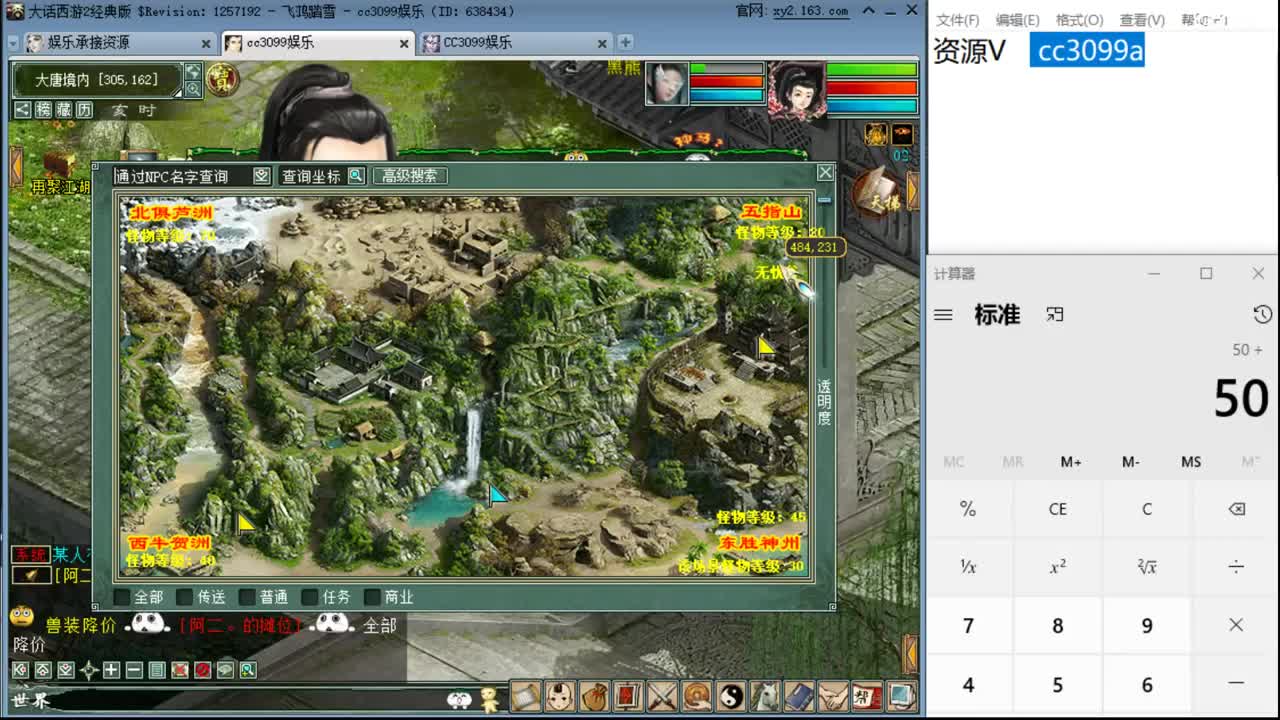1280x720 pixels.
Task: Open the white horse mount icon
Action: pyautogui.click(x=765, y=696)
